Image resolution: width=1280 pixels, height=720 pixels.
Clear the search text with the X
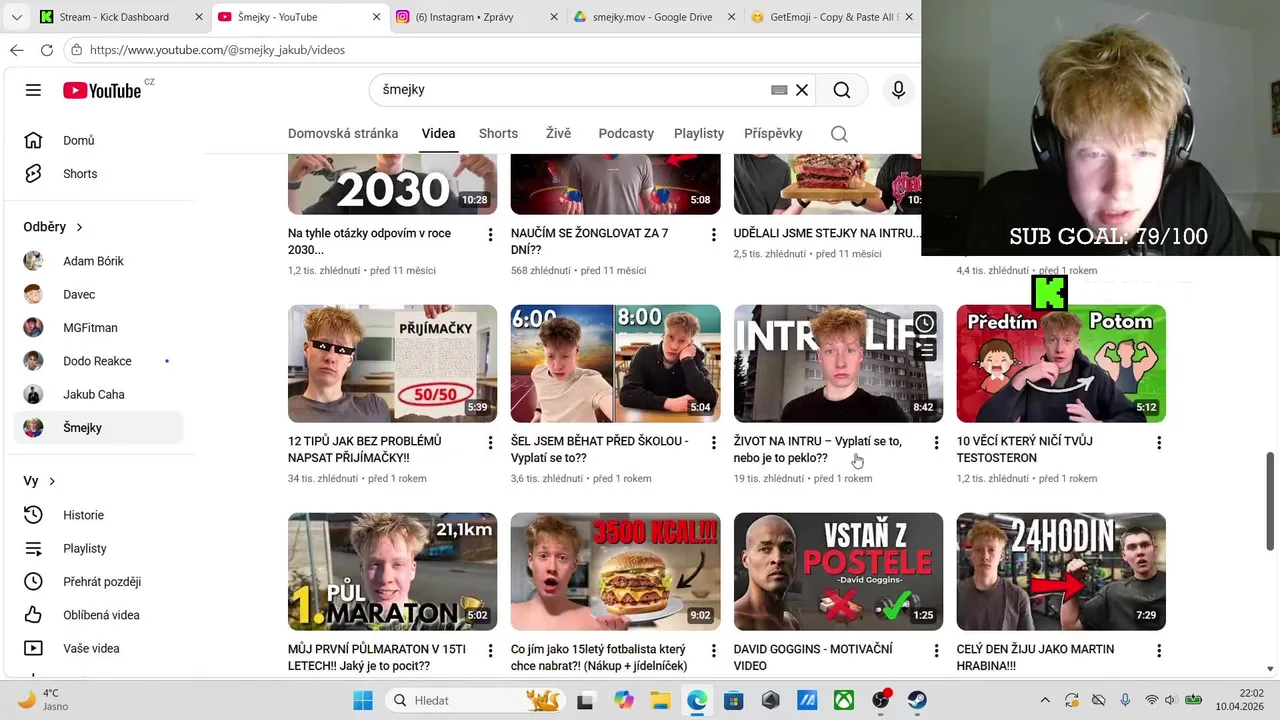click(x=801, y=90)
